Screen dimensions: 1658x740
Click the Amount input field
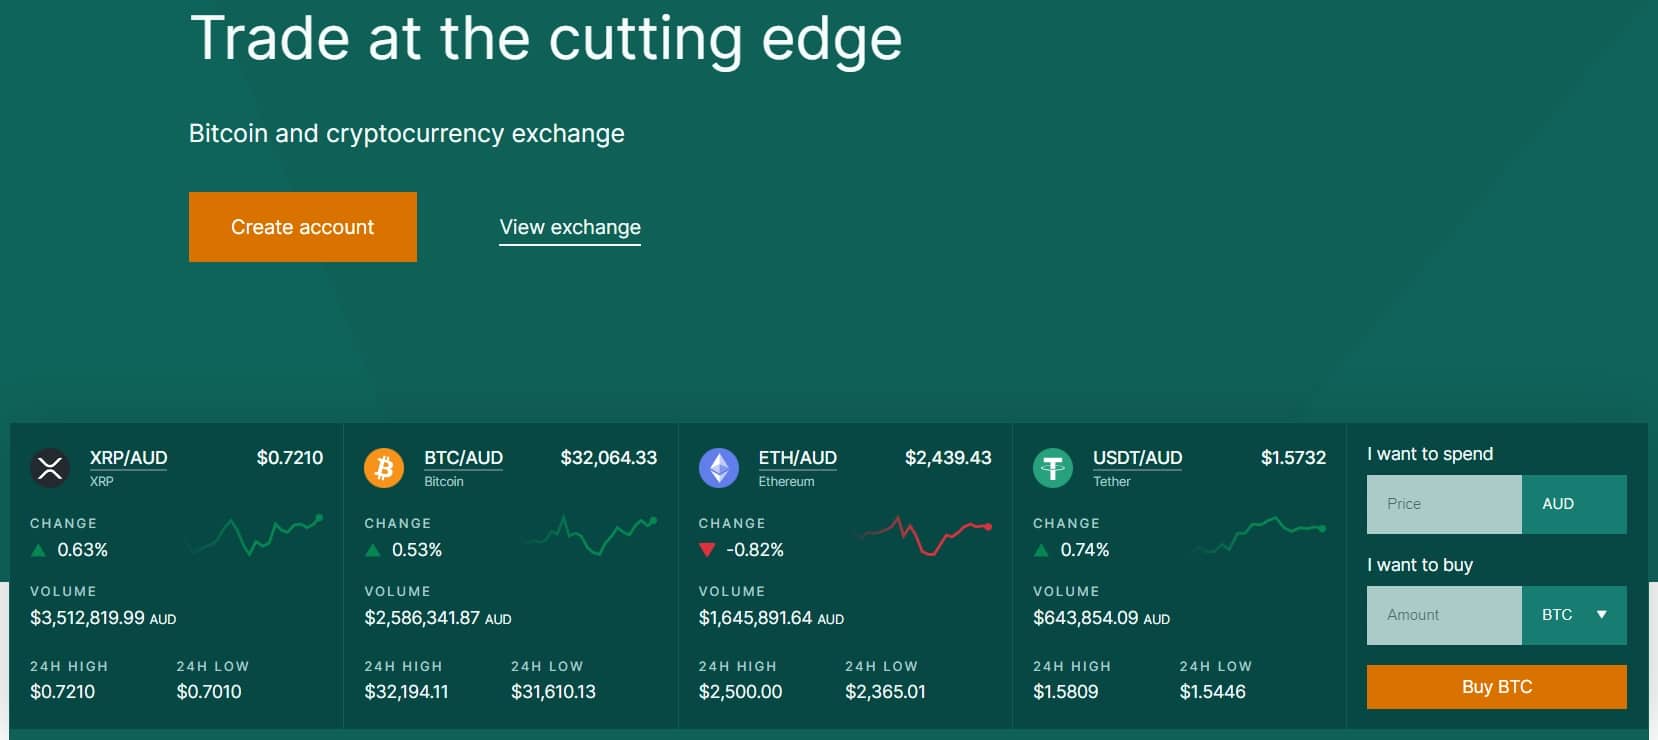[1443, 615]
